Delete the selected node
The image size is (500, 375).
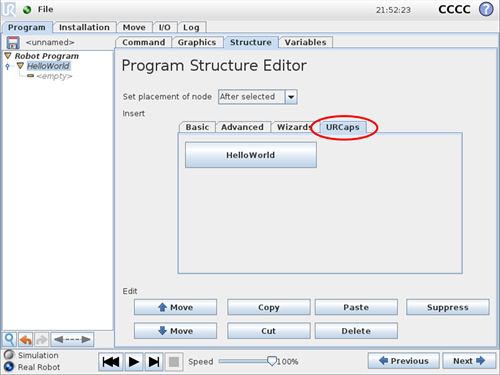(356, 331)
